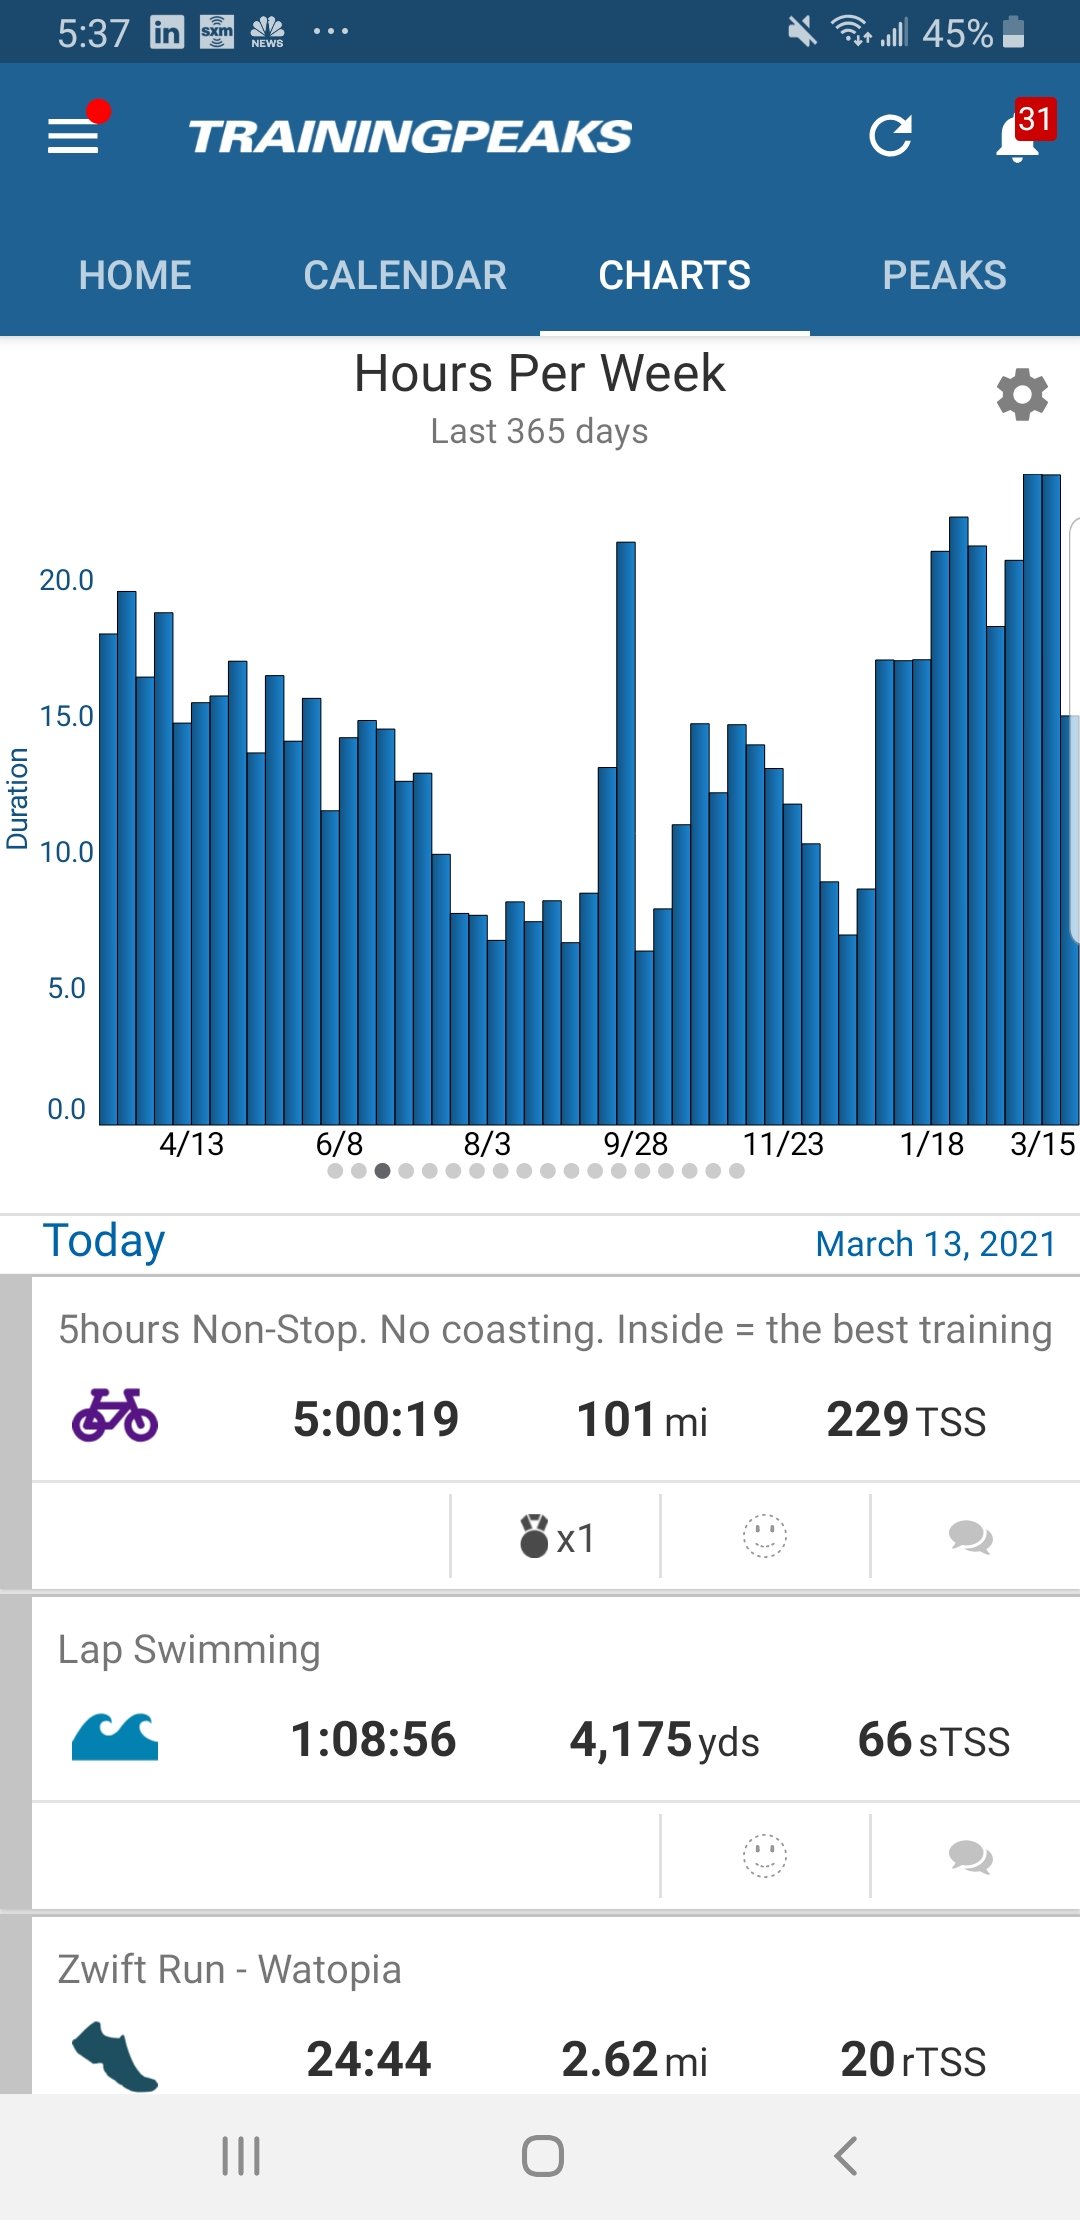Switch to the PEAKS tab
The height and width of the screenshot is (2220, 1080).
point(944,275)
